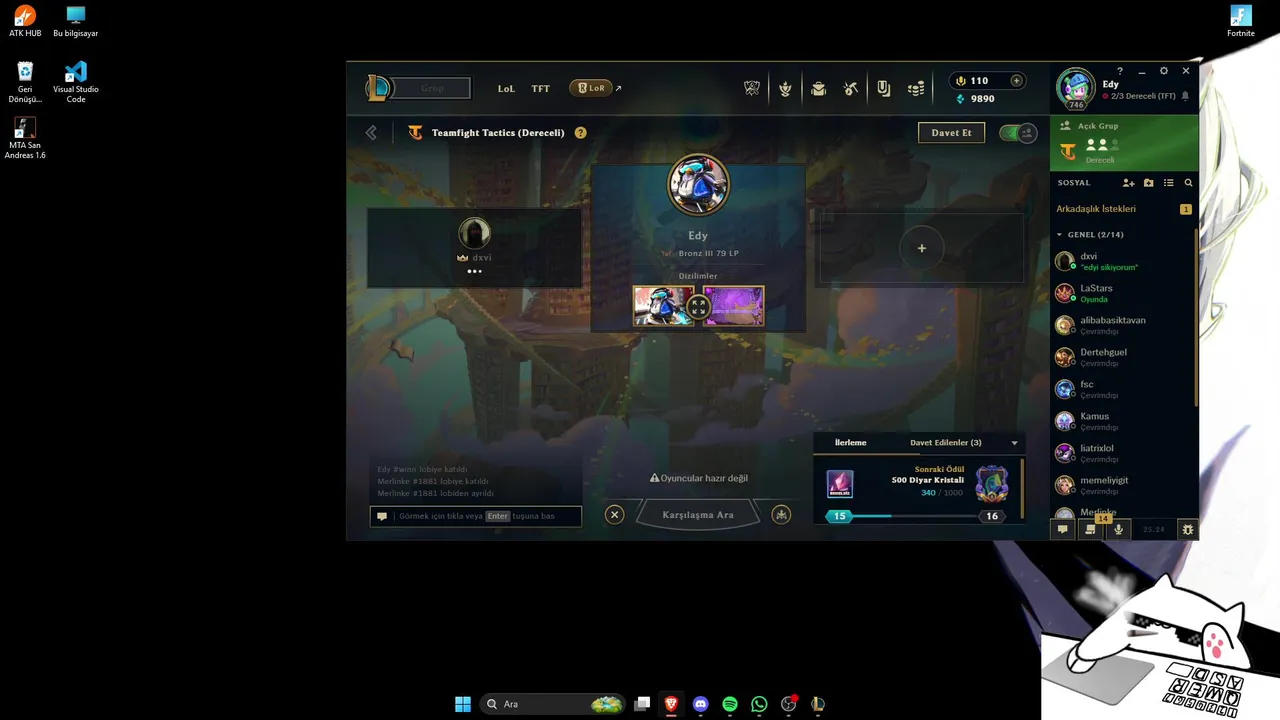Viewport: 1280px width, 720px height.
Task: Click the Davet Et button
Action: 951,133
